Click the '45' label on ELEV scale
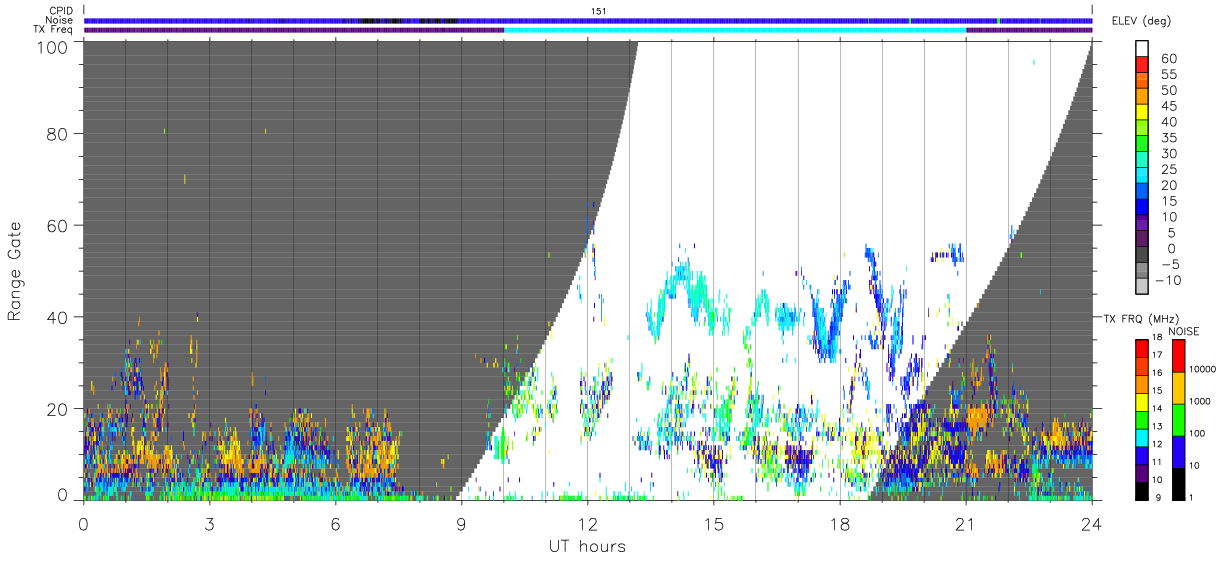Image resolution: width=1228 pixels, height=567 pixels. [x=1167, y=106]
